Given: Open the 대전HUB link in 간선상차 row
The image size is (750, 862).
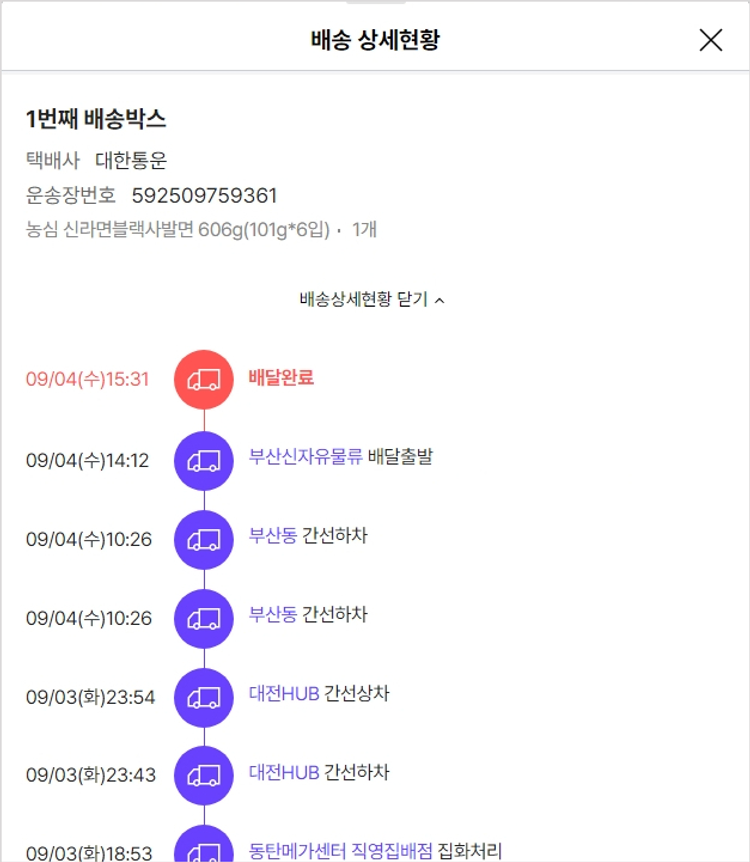Looking at the screenshot, I should pyautogui.click(x=284, y=694).
